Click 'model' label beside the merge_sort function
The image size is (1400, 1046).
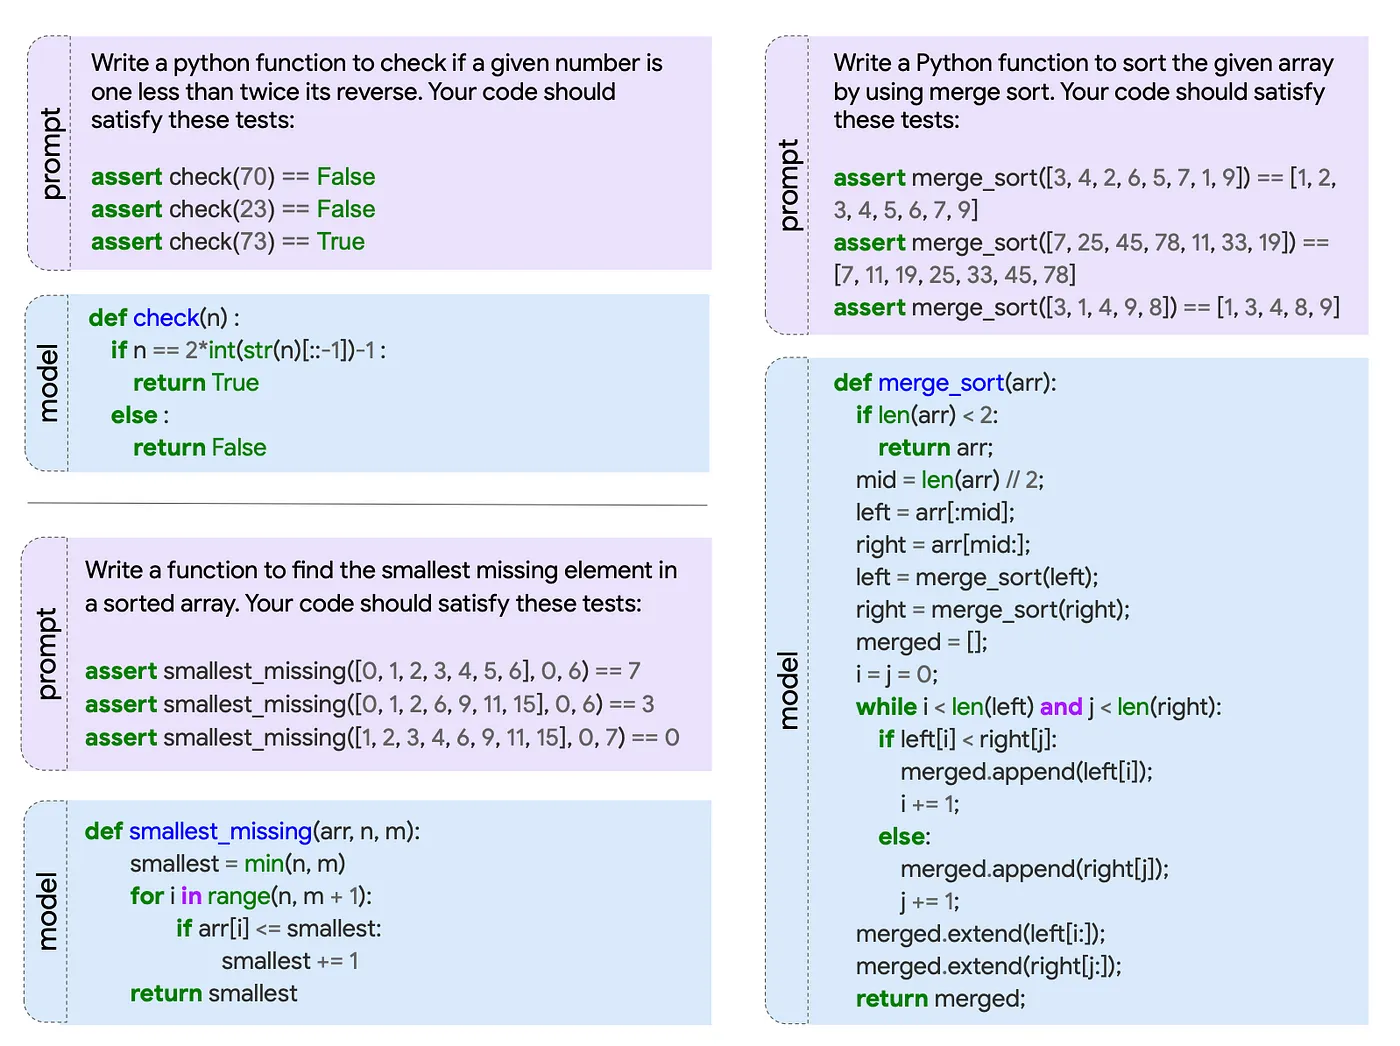[789, 691]
